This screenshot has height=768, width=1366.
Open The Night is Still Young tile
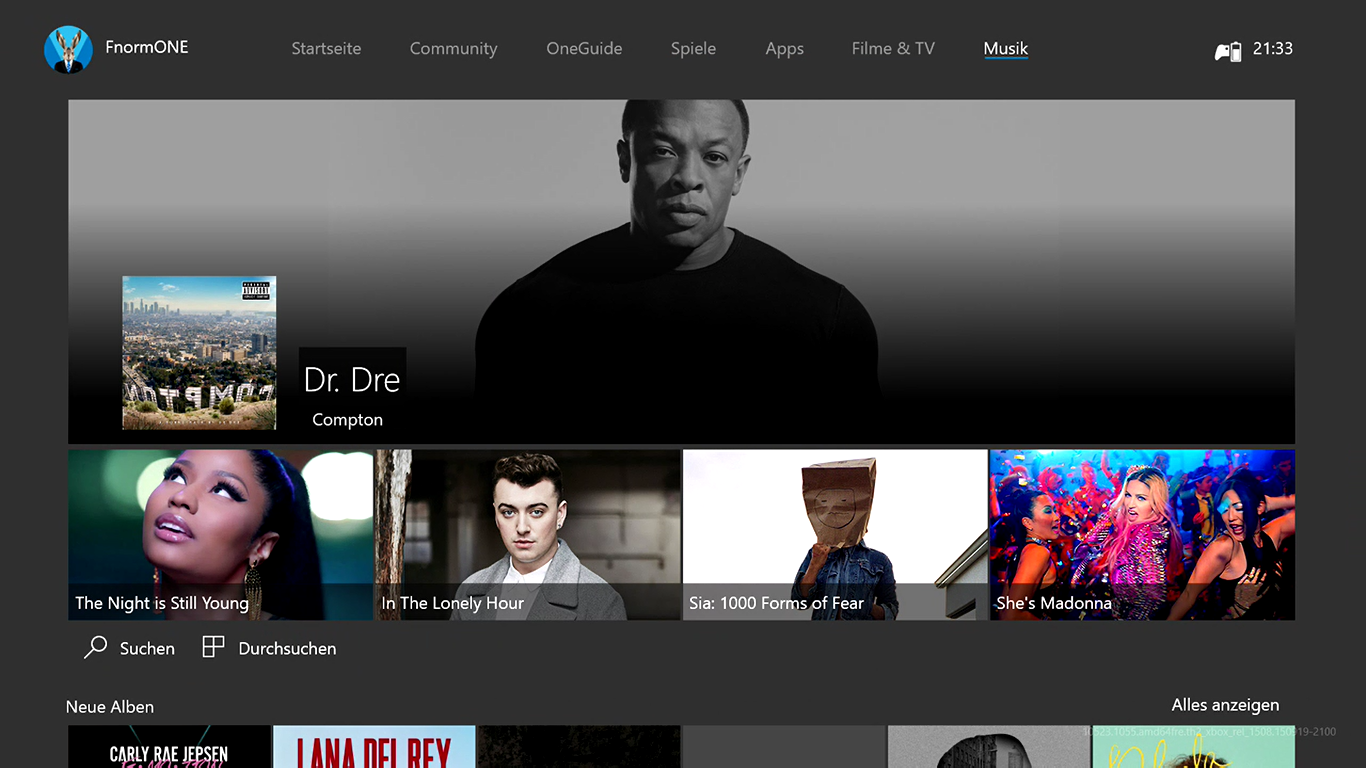220,535
